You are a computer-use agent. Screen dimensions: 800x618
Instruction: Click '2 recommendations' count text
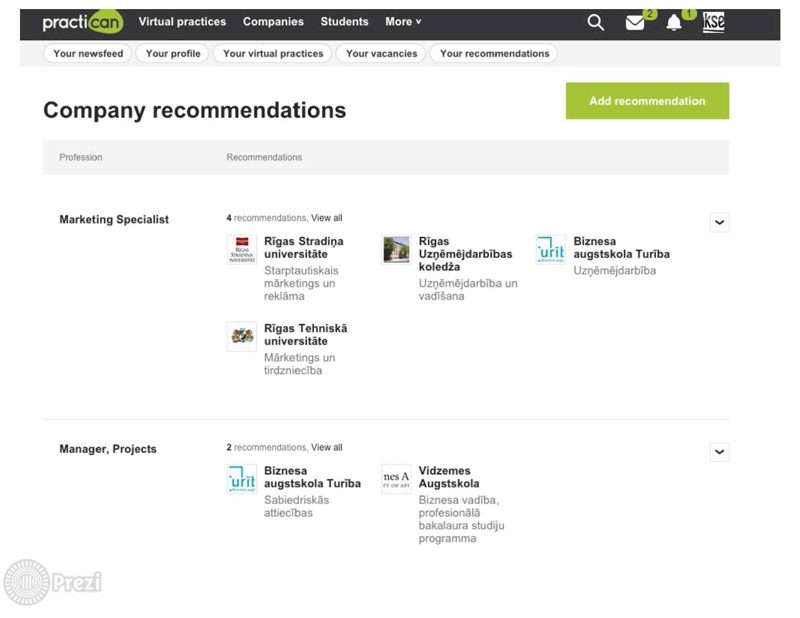coord(266,448)
